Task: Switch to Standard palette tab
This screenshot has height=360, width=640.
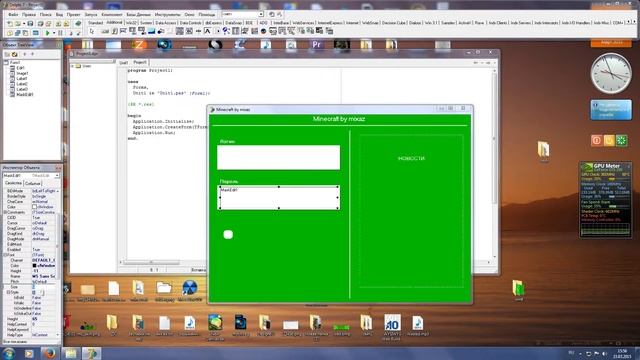Action: pyautogui.click(x=96, y=23)
